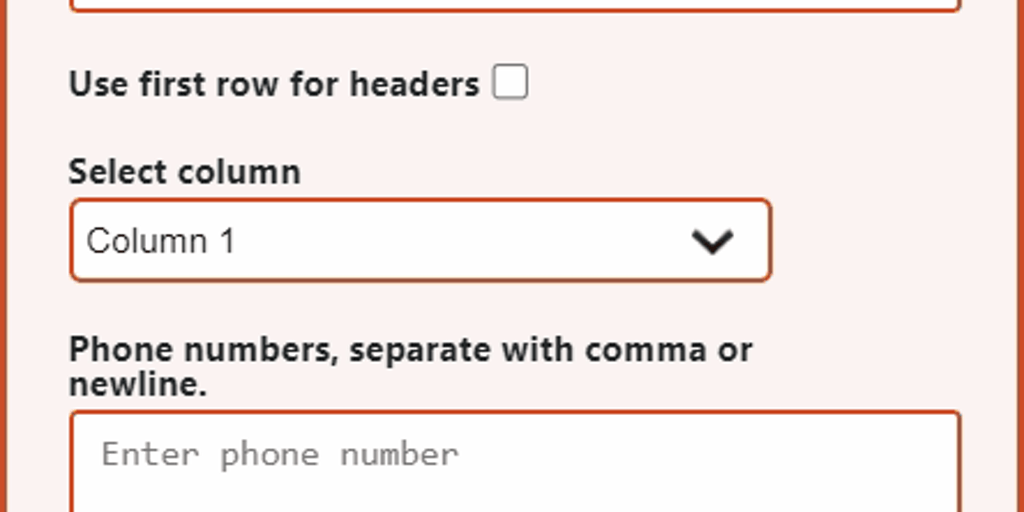Click the chevron arrow in the column dropdown
1024x512 pixels.
pos(713,241)
